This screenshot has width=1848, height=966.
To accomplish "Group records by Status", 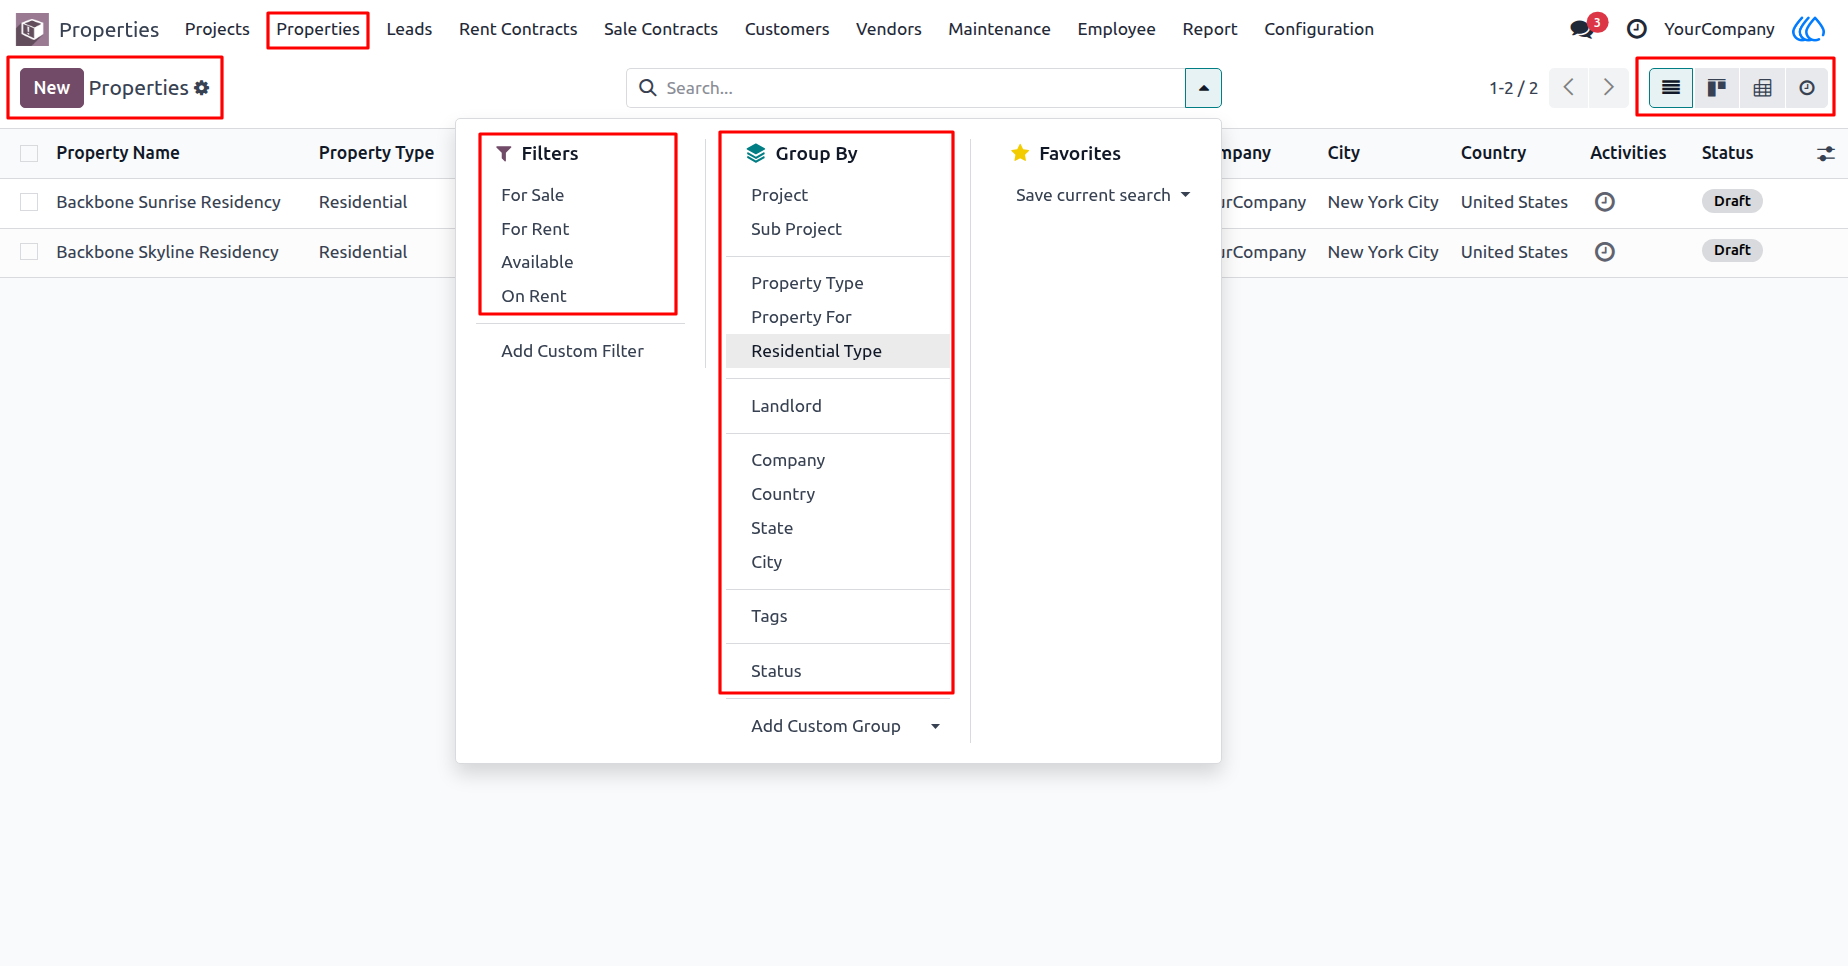I will (x=776, y=671).
